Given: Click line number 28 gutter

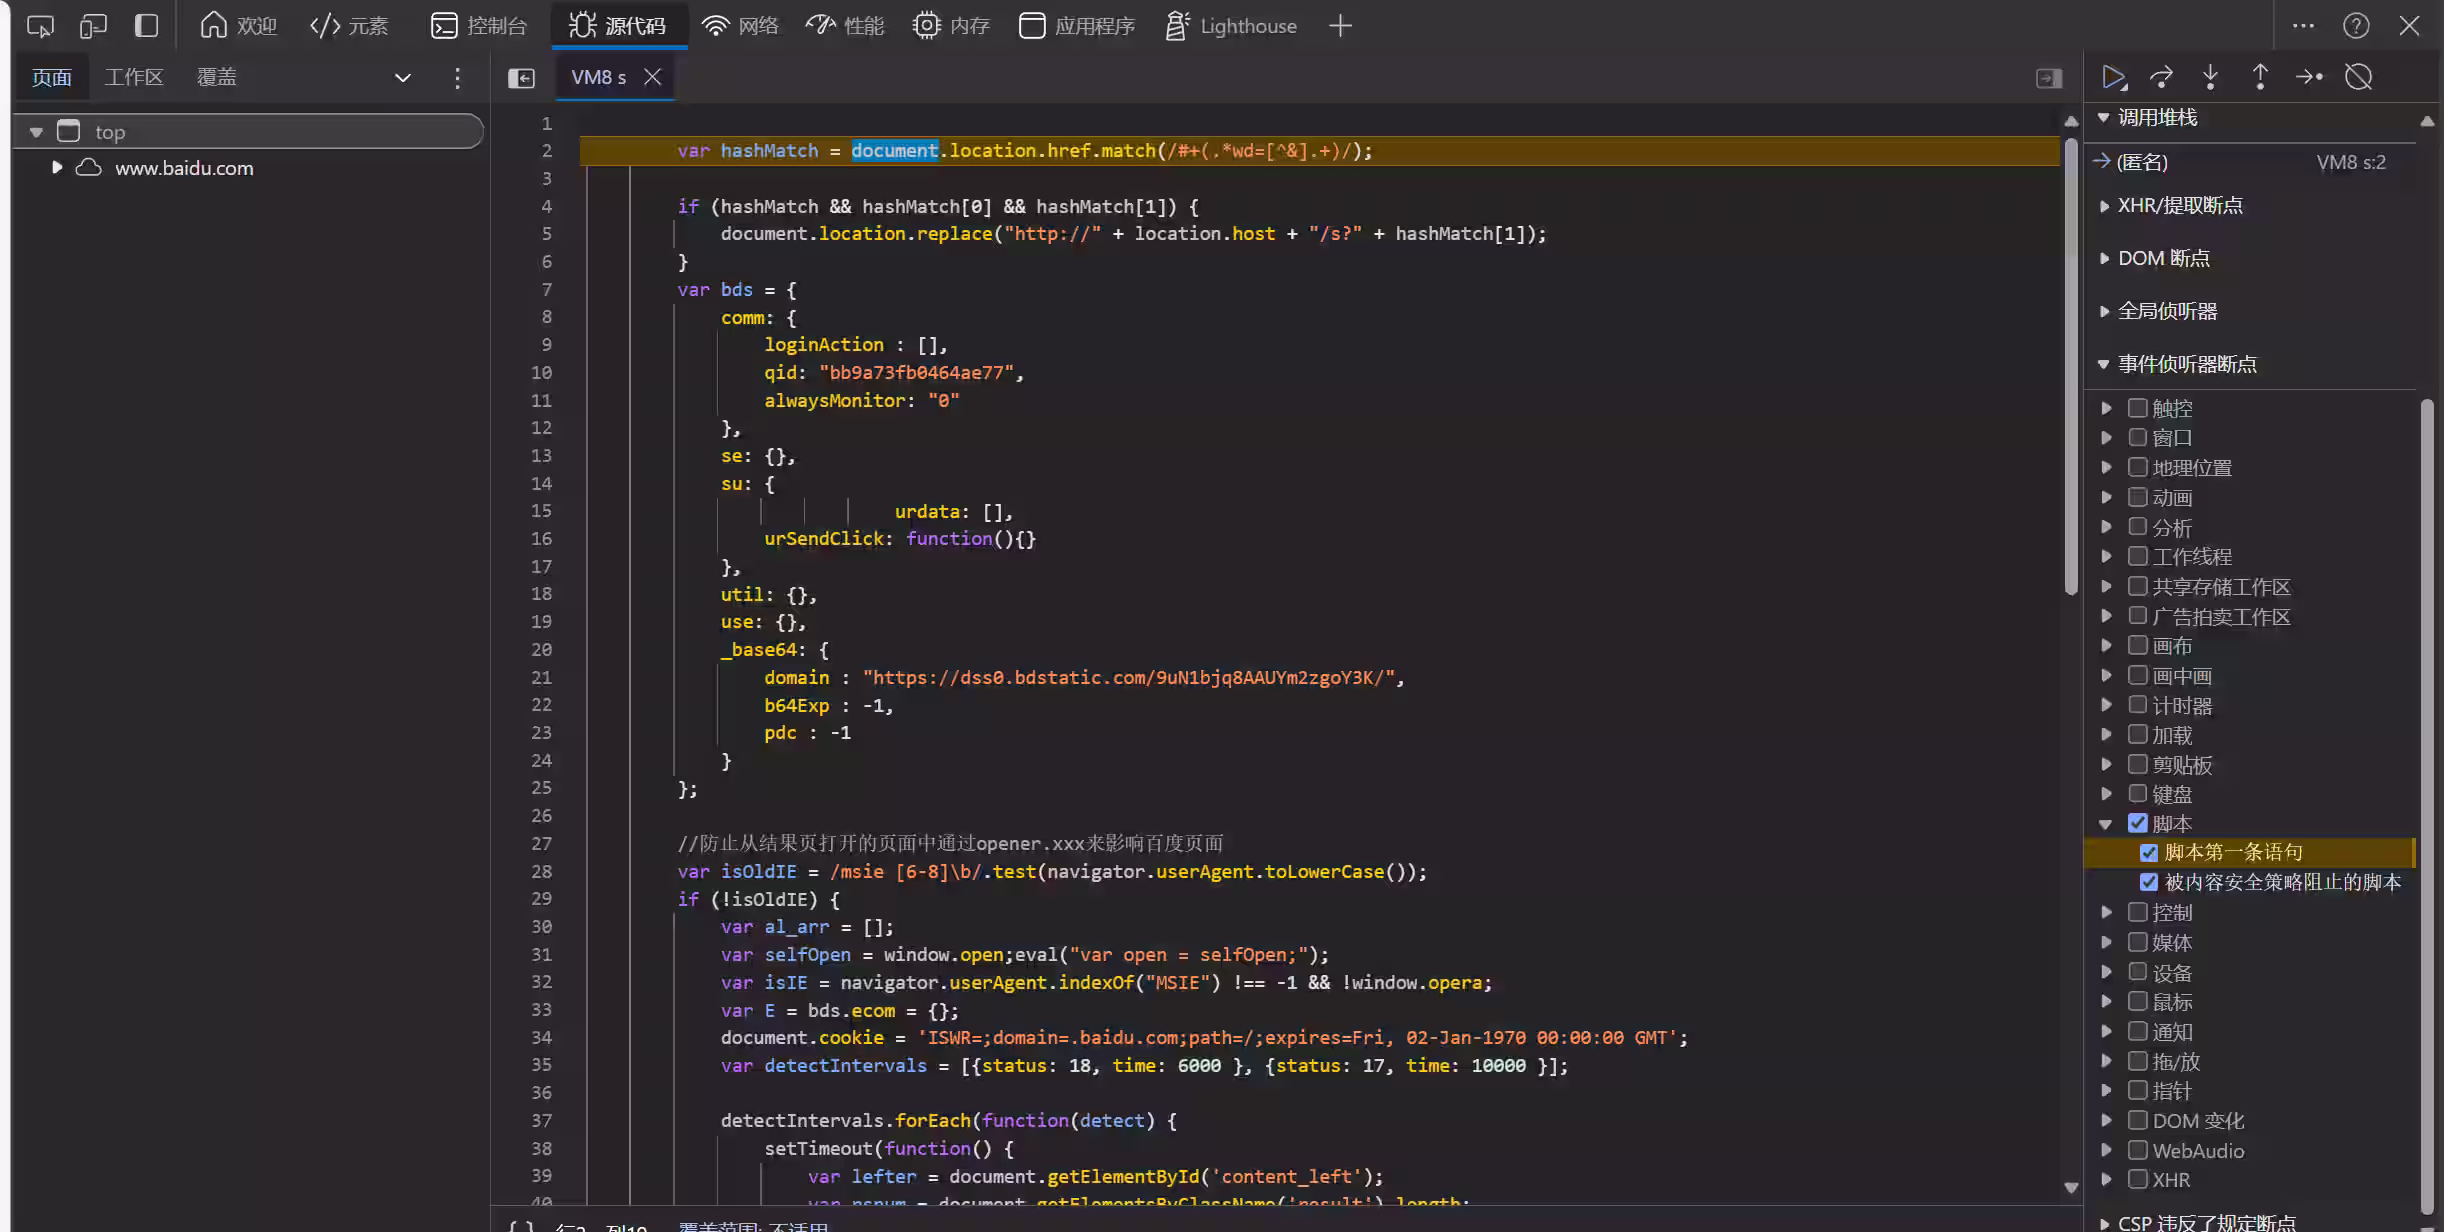Looking at the screenshot, I should coord(541,871).
